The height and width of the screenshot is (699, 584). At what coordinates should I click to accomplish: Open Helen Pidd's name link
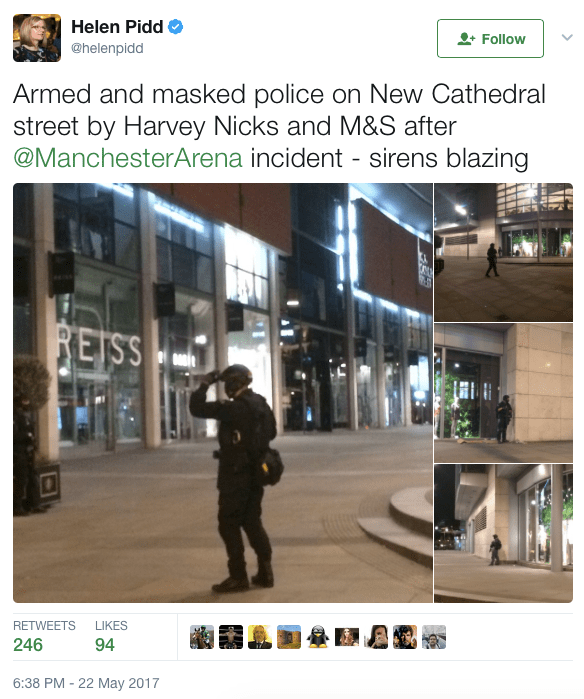point(117,27)
